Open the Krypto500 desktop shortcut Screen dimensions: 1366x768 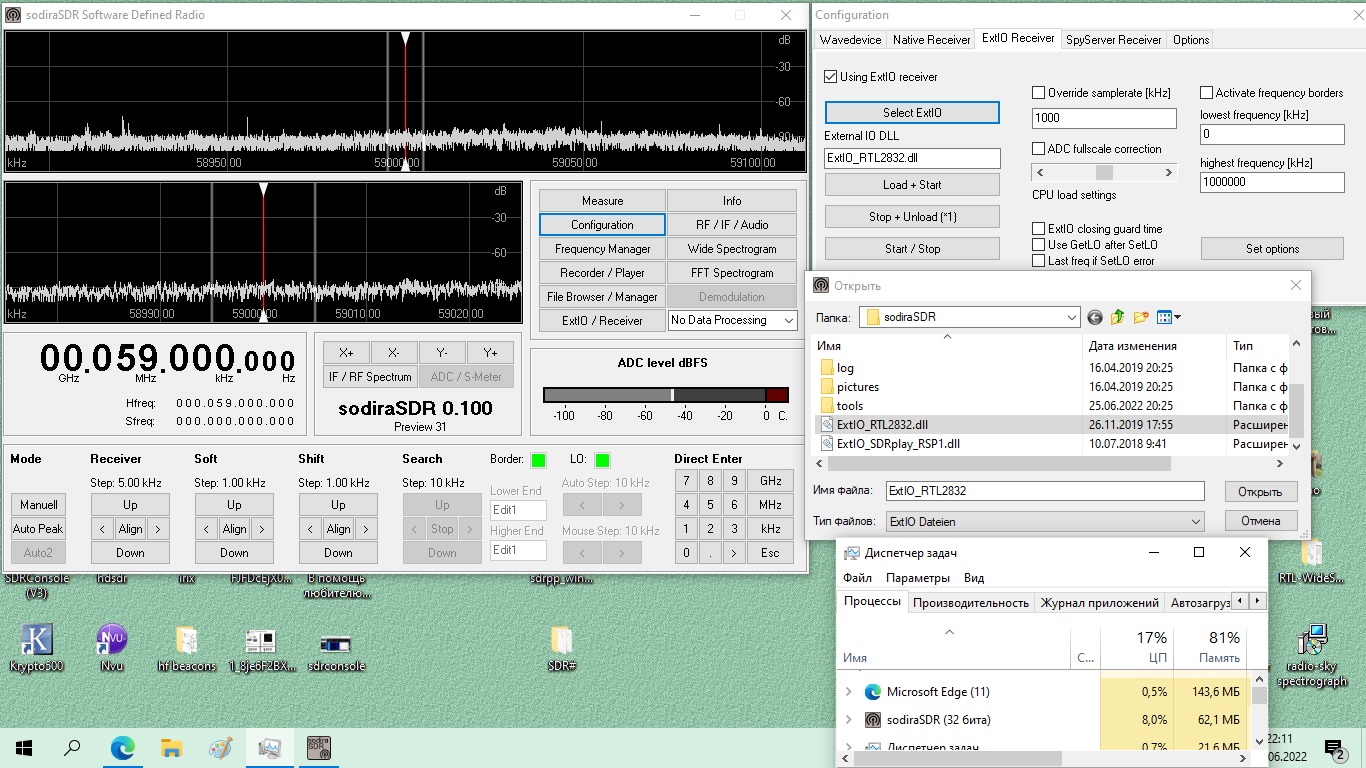[36, 640]
